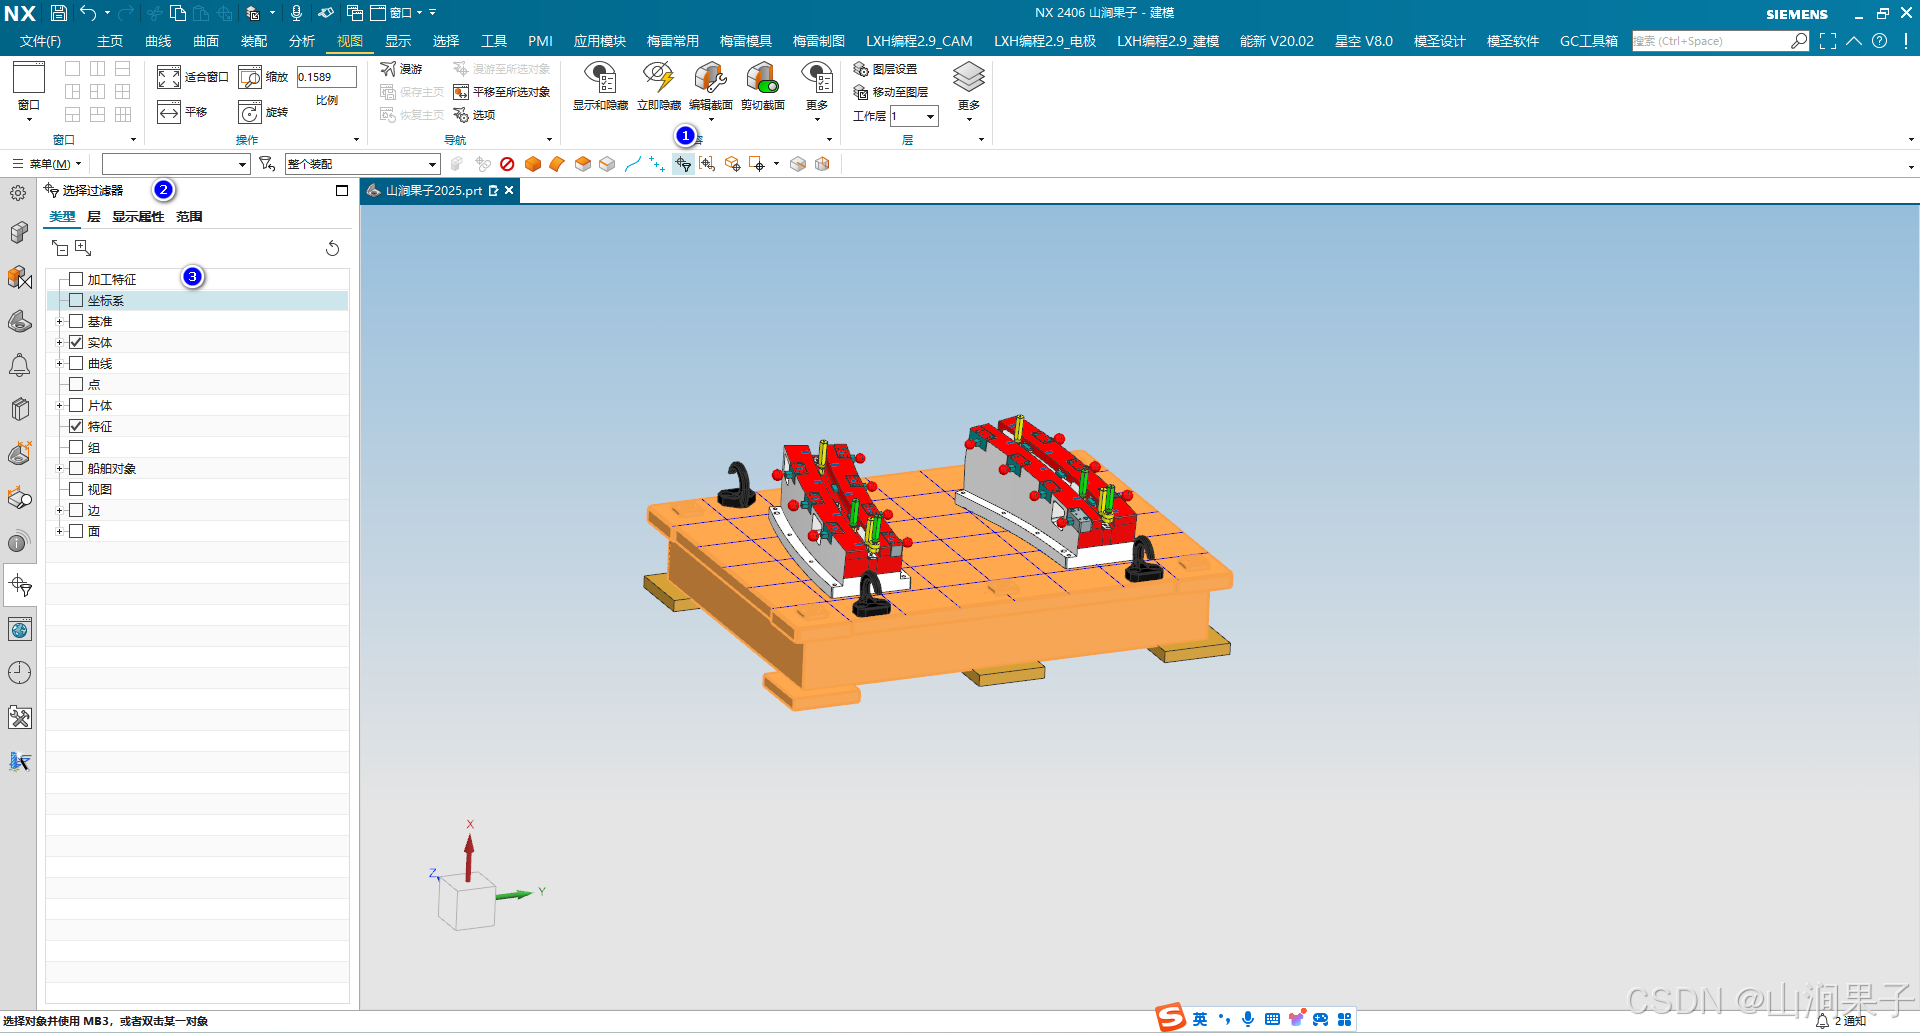1920x1033 pixels.
Task: Switch to the 应用模块 ribbon tab
Action: click(600, 41)
